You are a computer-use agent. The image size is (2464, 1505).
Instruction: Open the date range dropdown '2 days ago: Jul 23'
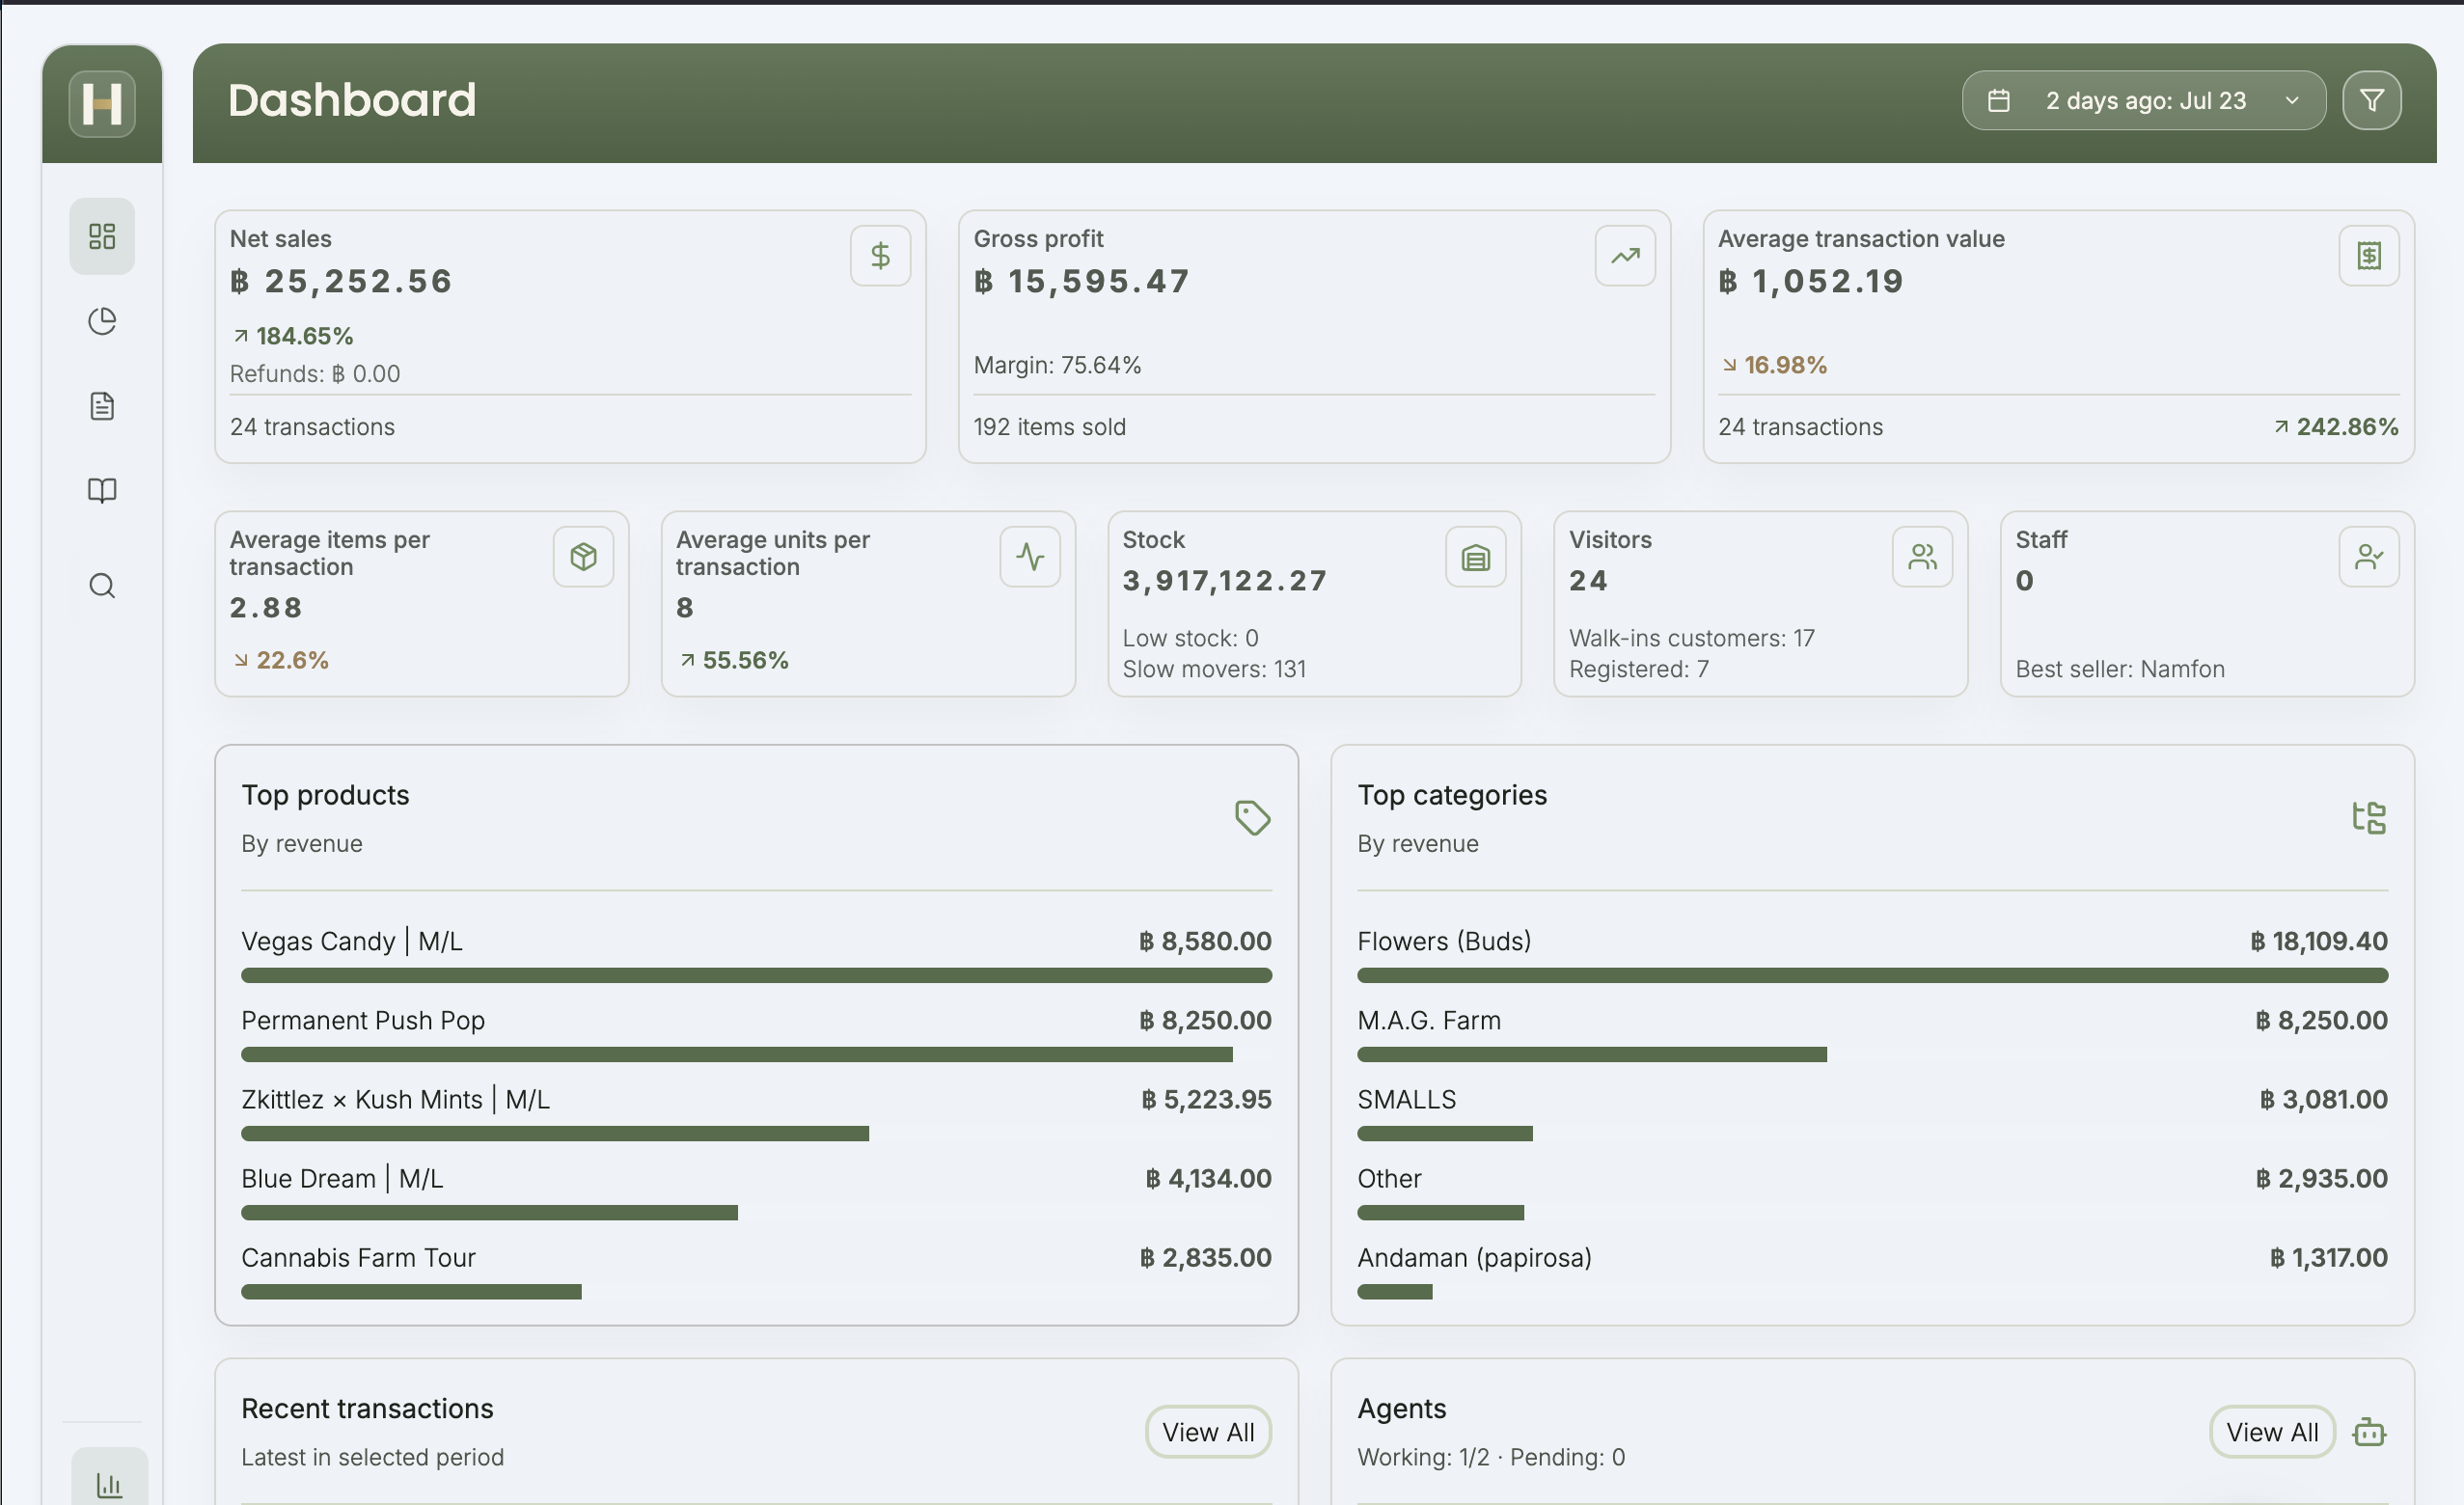pos(2144,100)
